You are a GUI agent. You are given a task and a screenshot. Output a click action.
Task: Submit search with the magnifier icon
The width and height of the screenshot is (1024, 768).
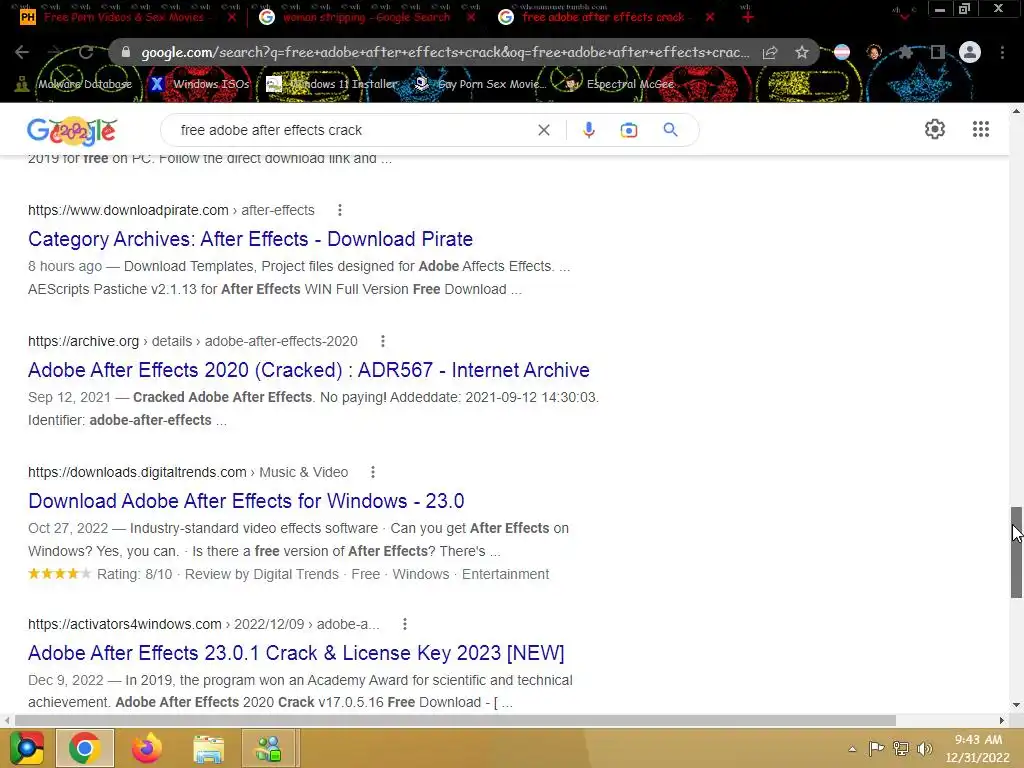click(670, 130)
